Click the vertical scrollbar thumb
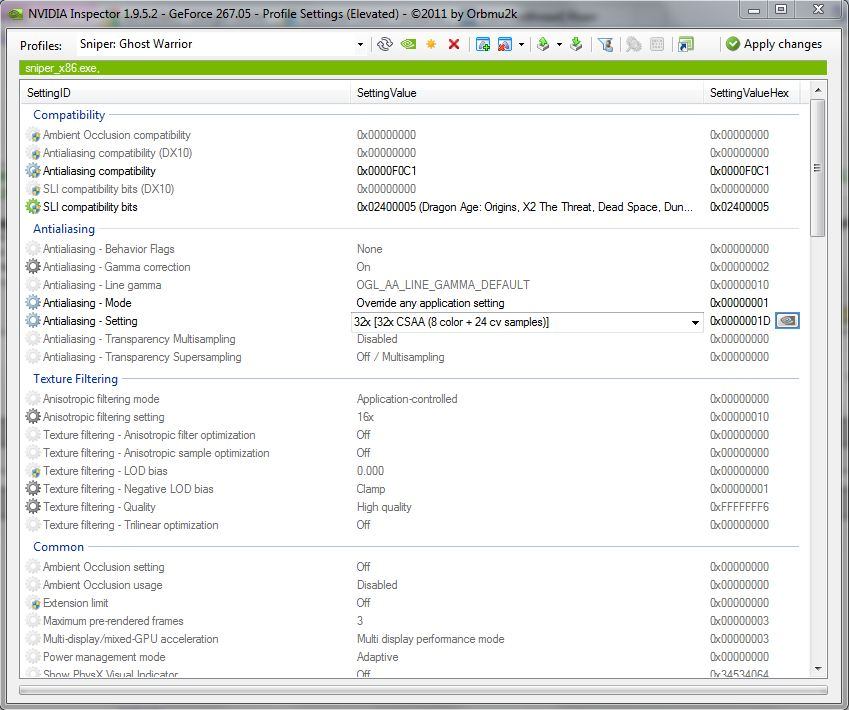Viewport: 849px width, 710px height. coord(818,167)
